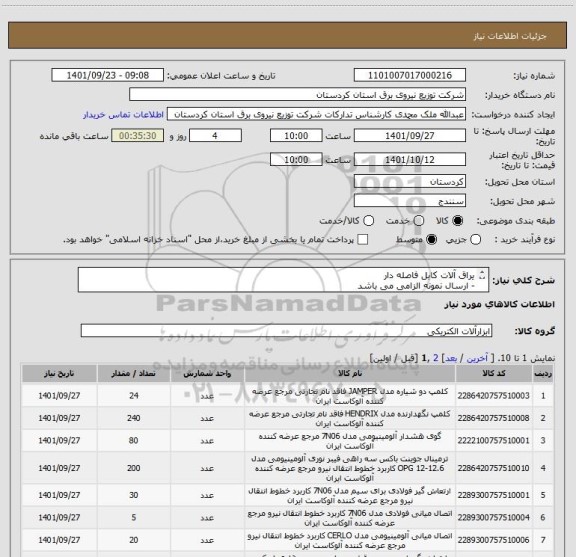Click the delivery city field سنندج
576x557 pixels.
410,201
